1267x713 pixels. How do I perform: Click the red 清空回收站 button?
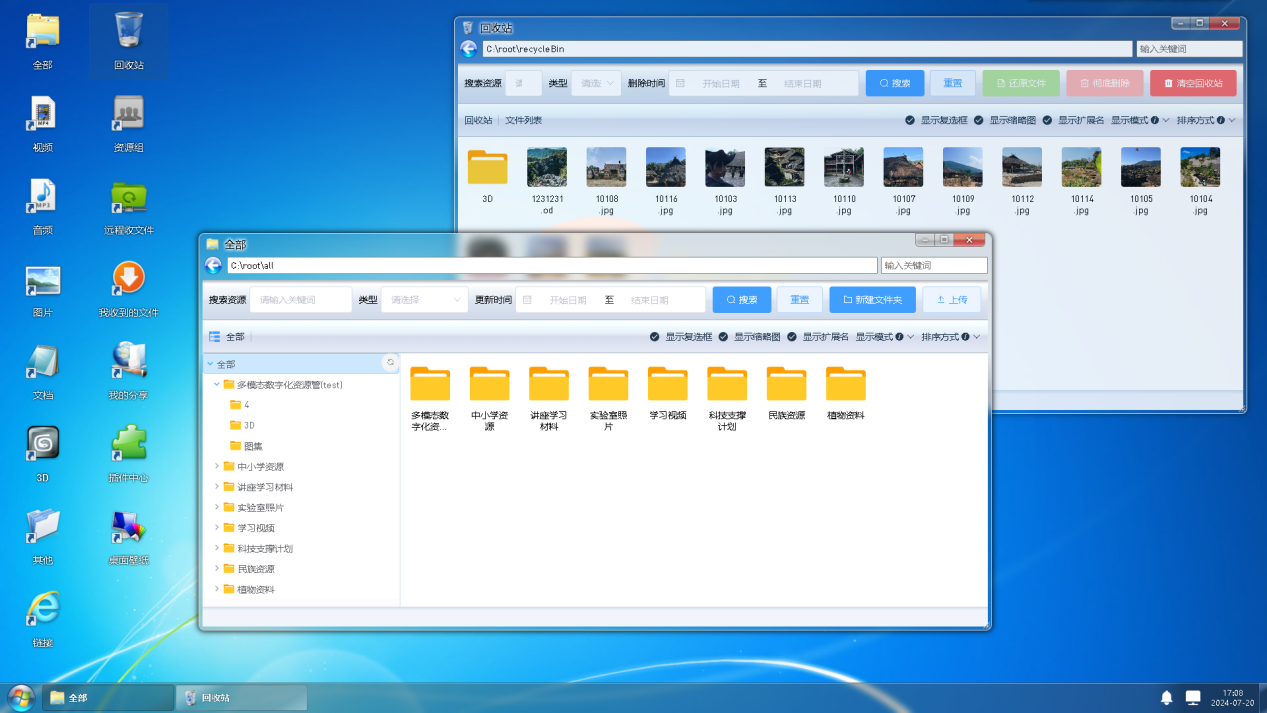1193,83
